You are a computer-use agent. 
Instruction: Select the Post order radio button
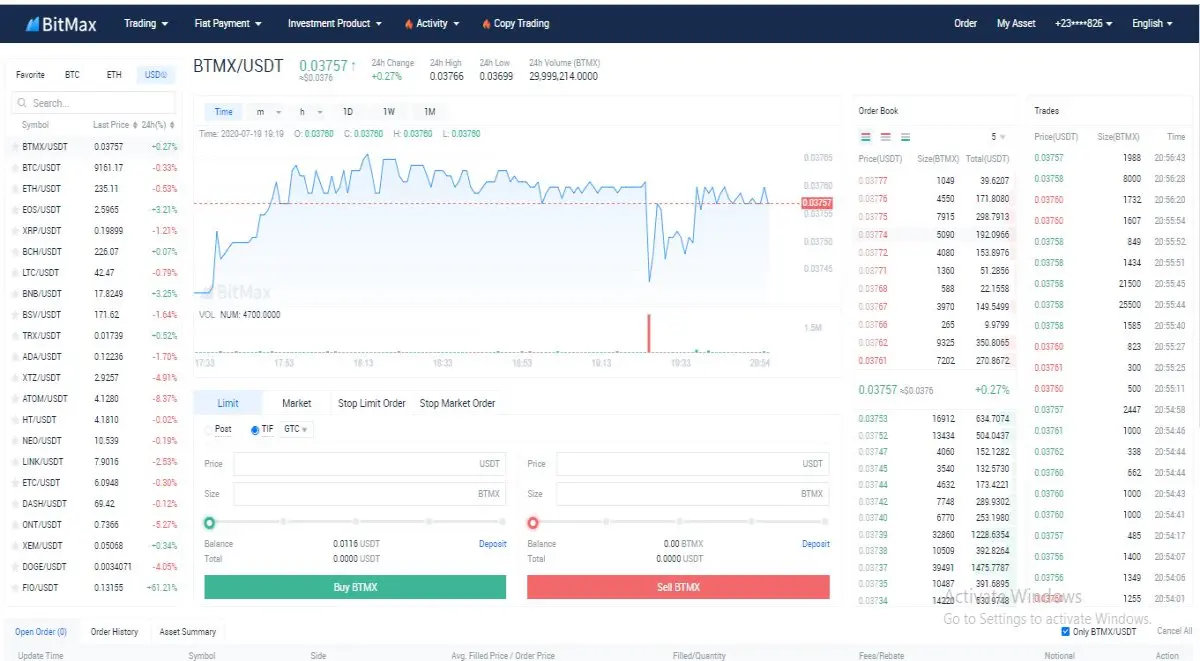click(x=209, y=429)
